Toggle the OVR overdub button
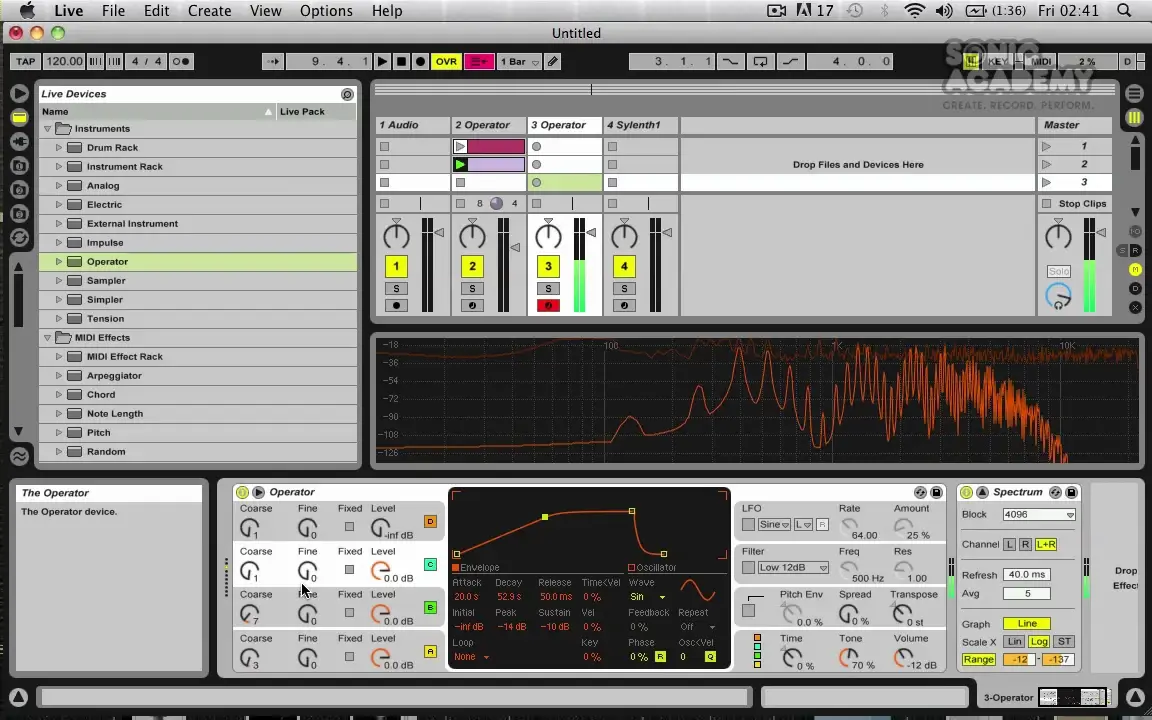 pos(446,62)
